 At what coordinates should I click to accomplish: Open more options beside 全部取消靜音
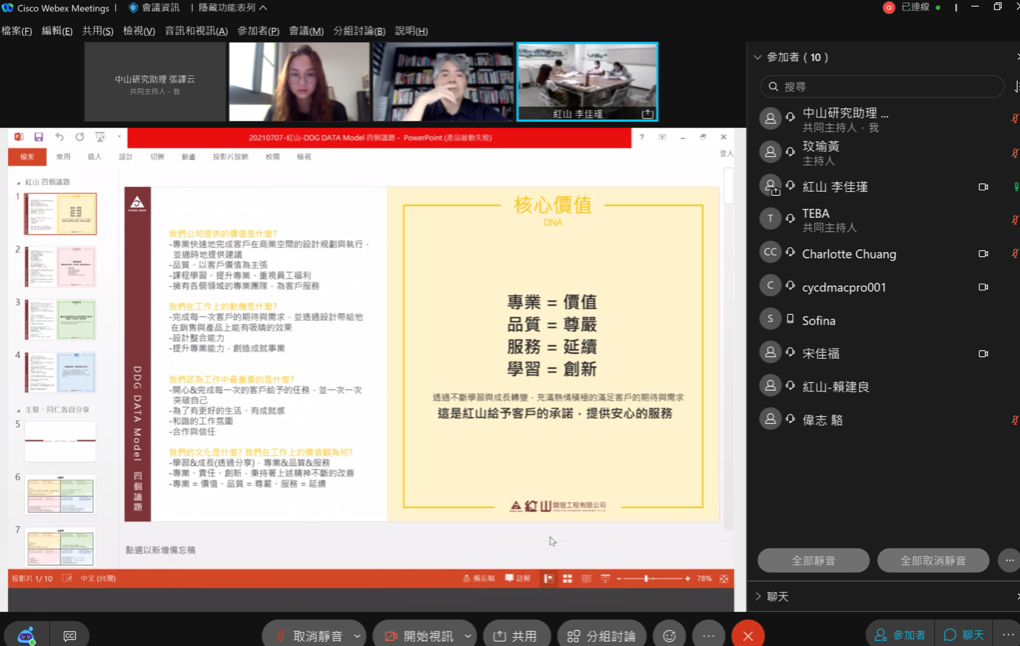pos(1009,560)
